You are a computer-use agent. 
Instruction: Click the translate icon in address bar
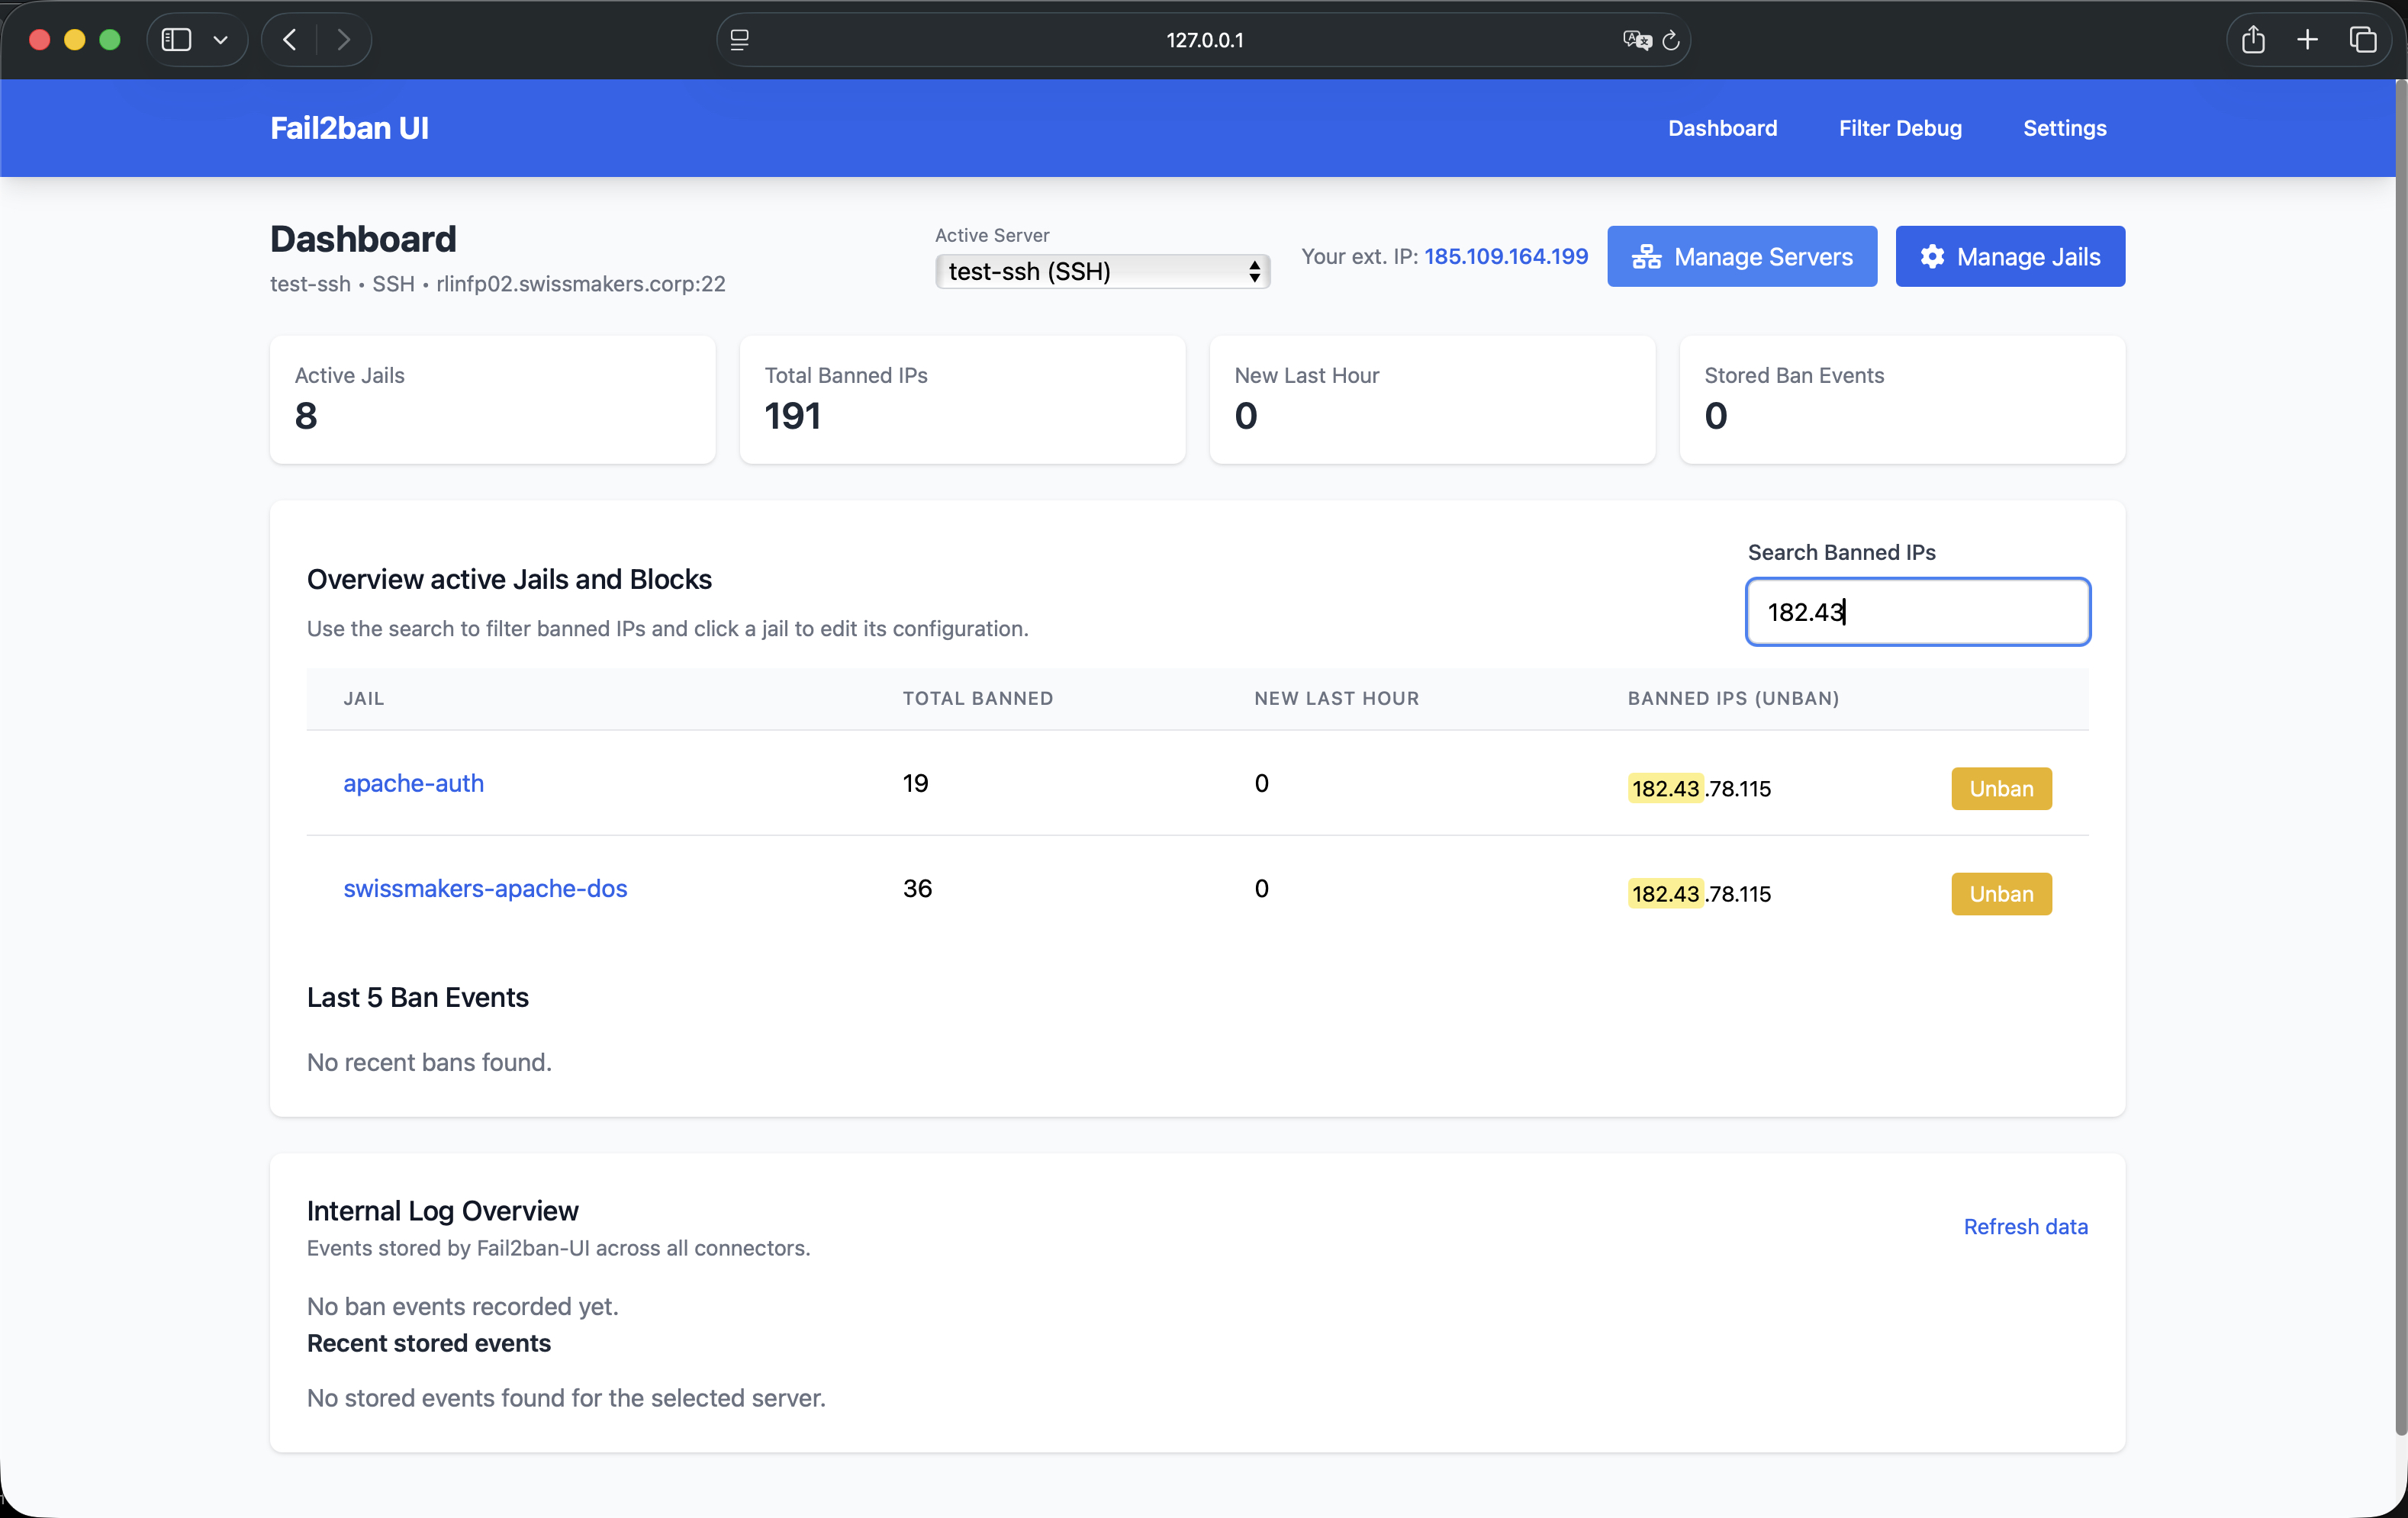[1636, 40]
